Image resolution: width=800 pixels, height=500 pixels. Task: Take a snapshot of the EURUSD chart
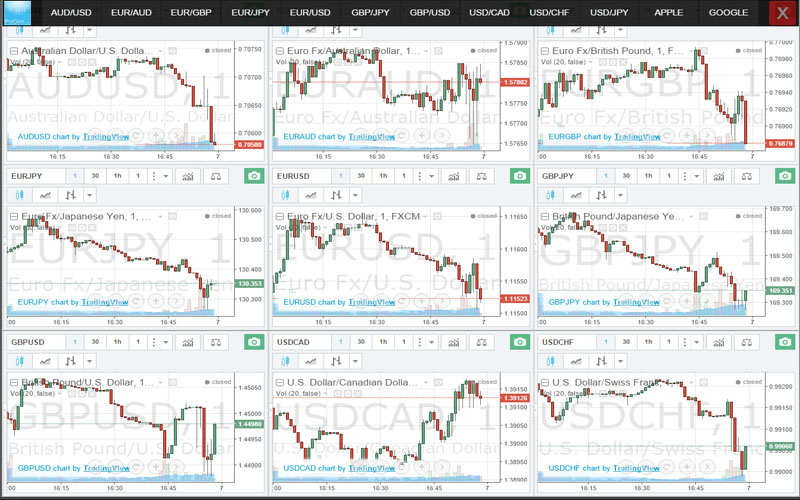519,176
